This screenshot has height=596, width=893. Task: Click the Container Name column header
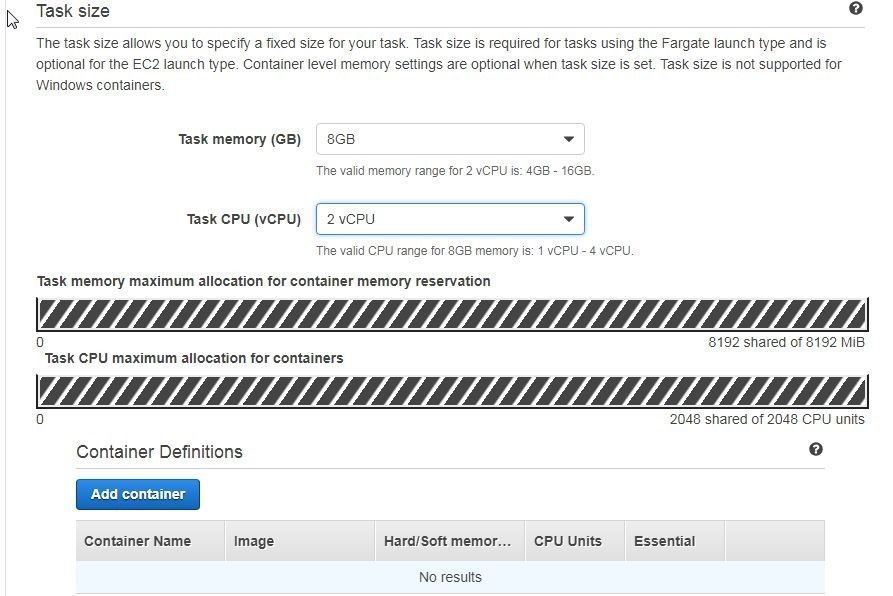pos(150,541)
